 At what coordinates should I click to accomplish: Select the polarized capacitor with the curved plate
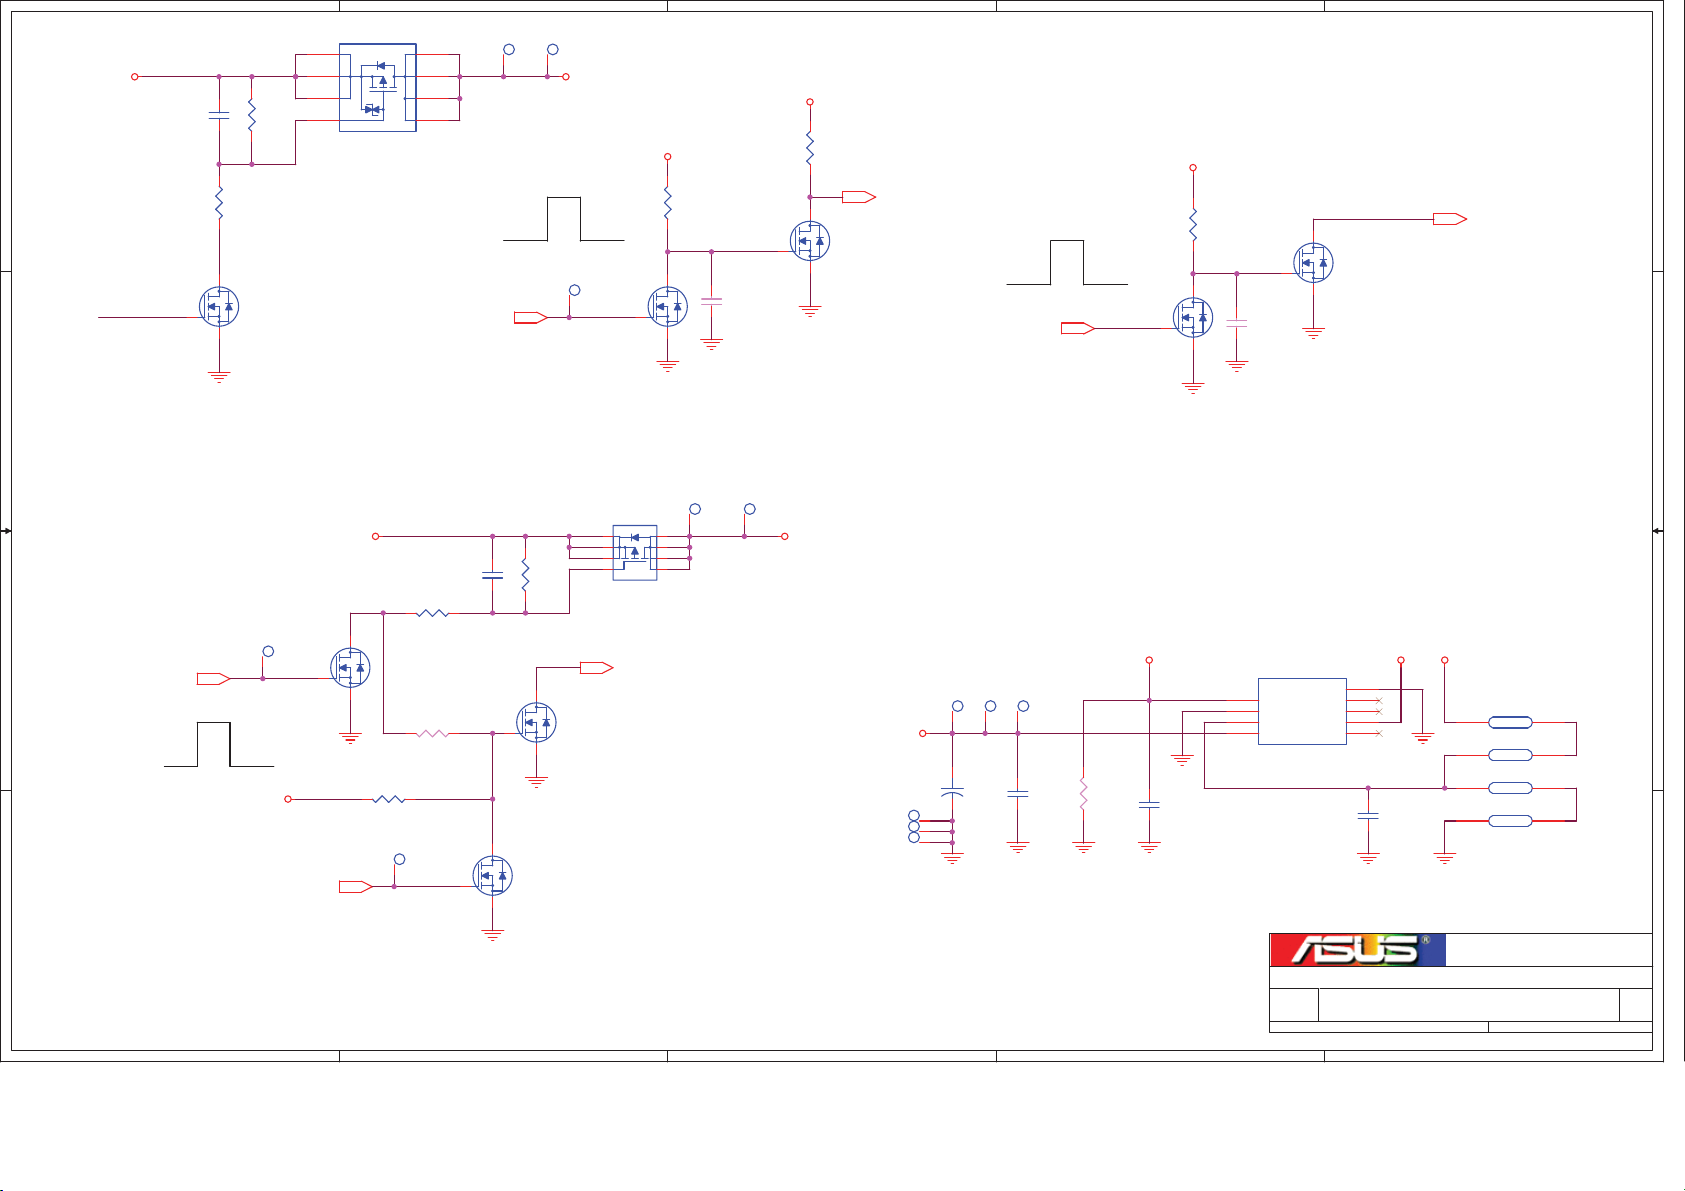pos(952,792)
